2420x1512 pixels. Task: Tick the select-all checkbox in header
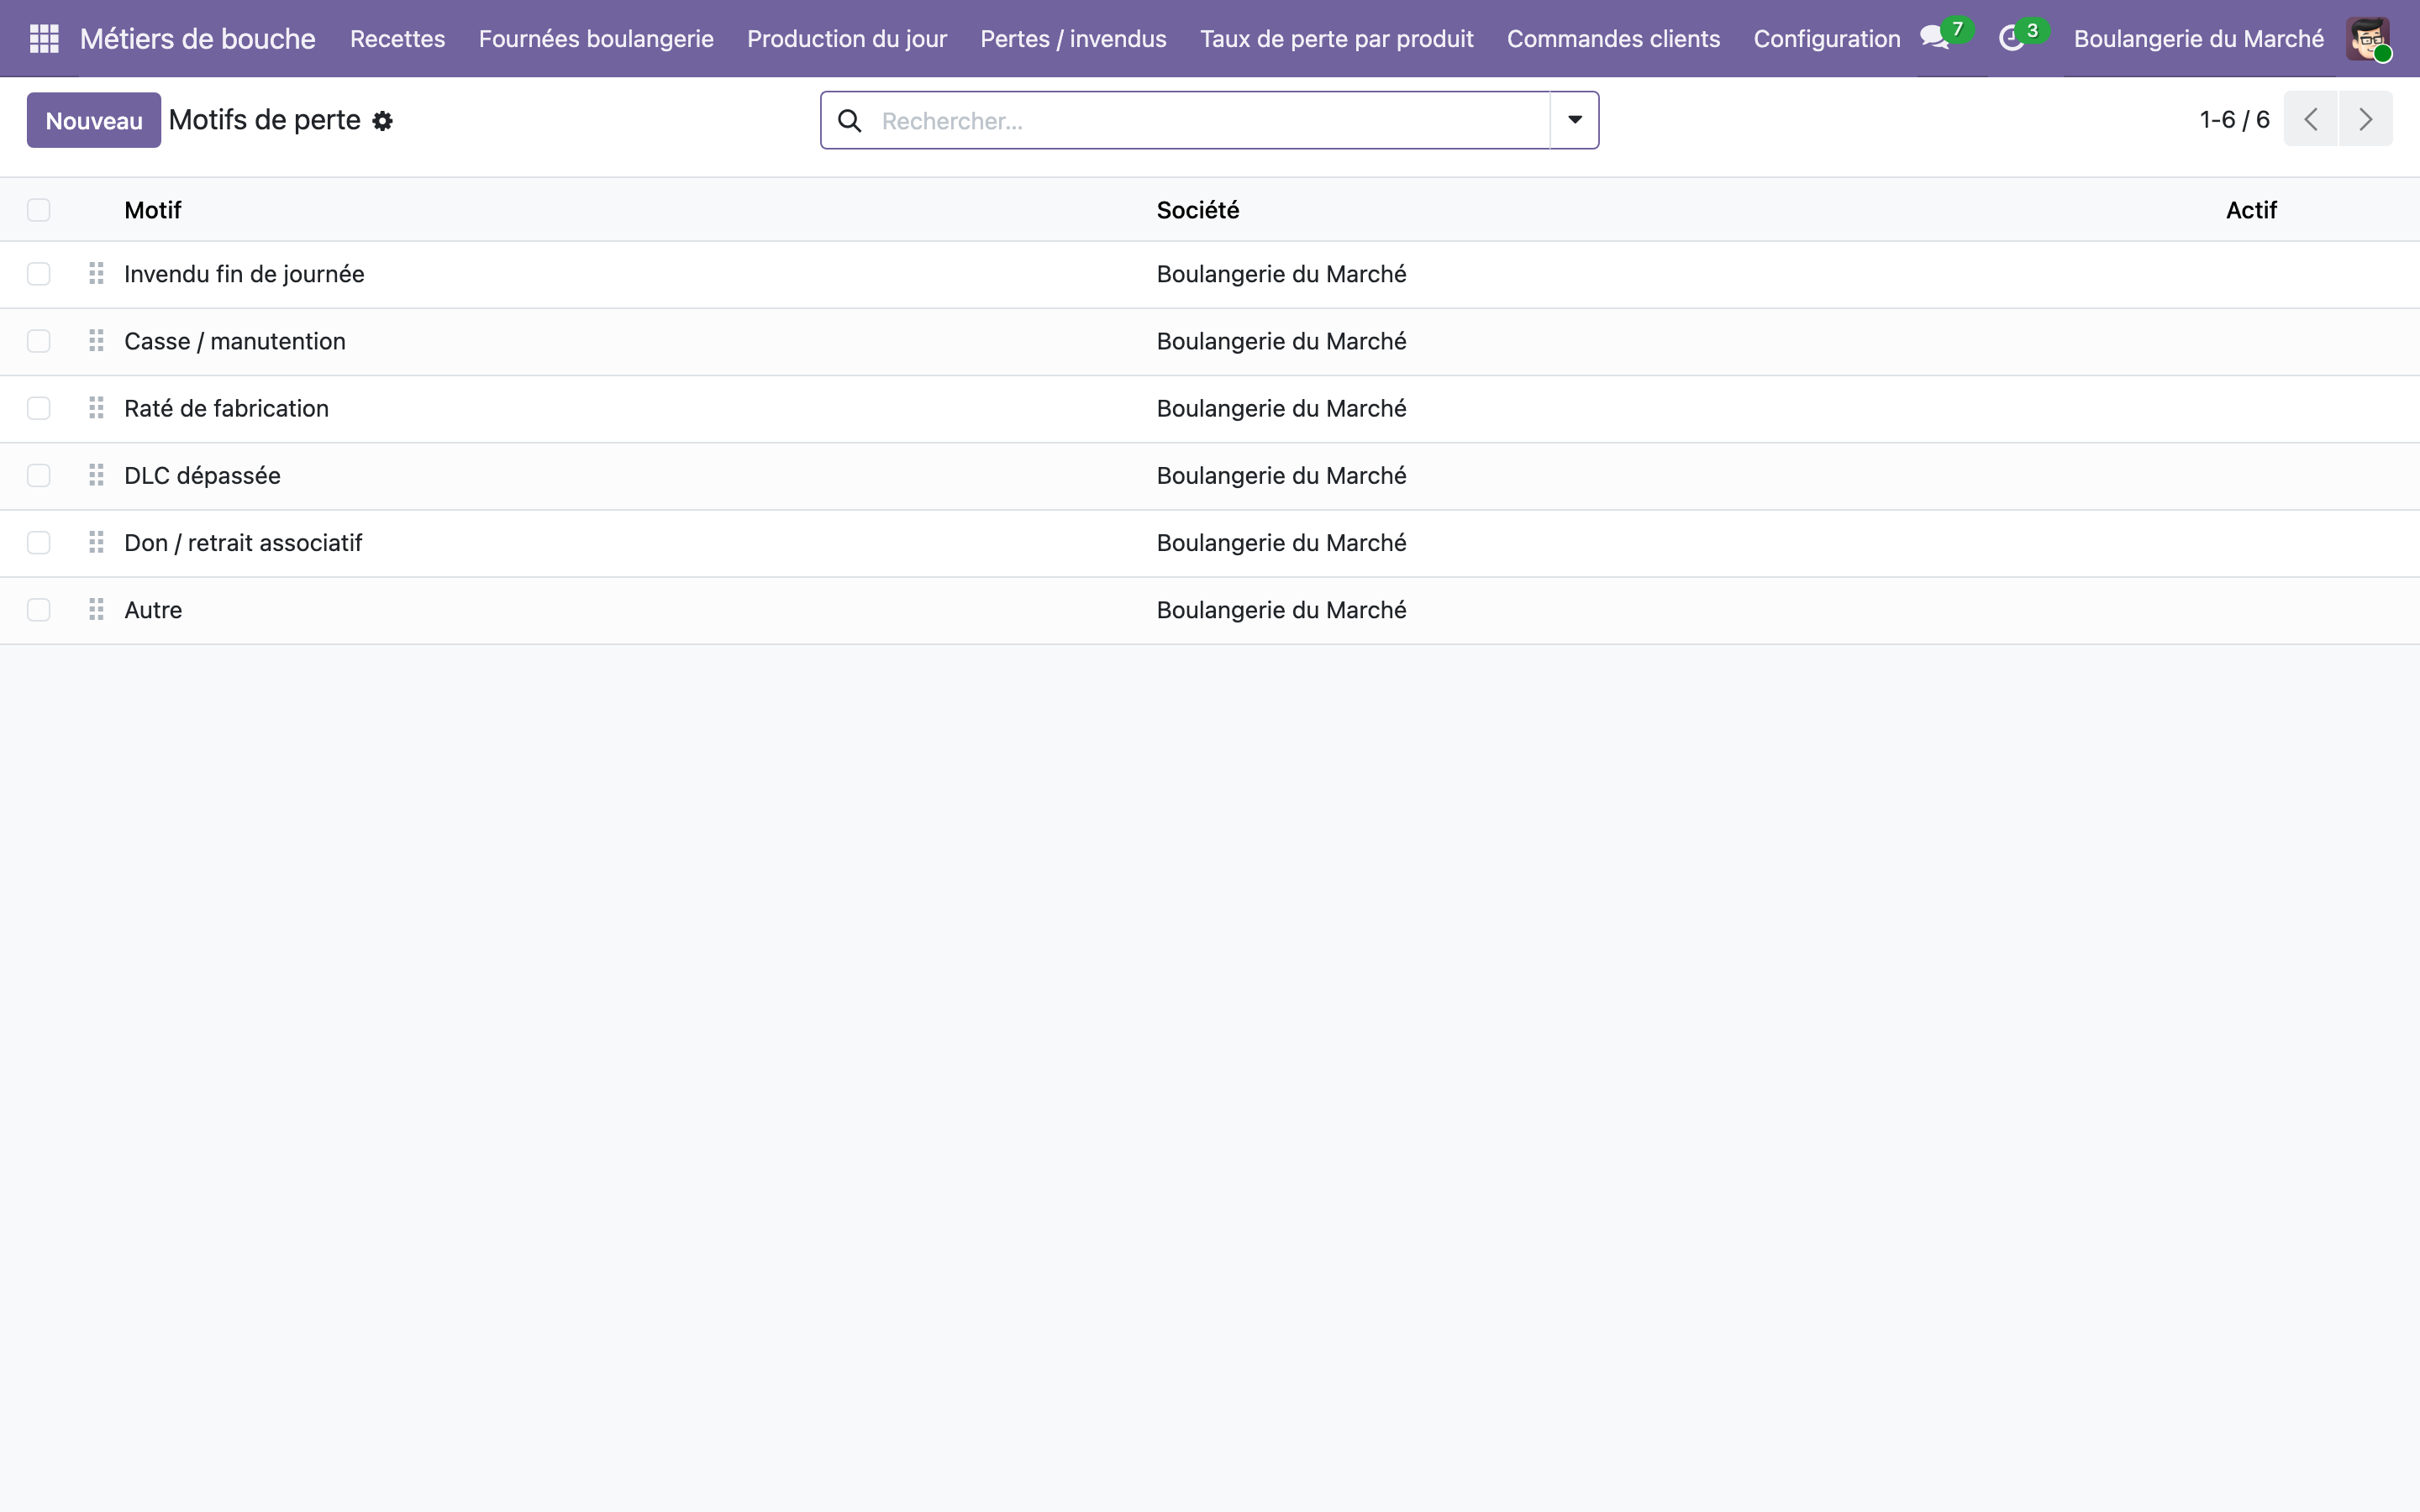[39, 210]
